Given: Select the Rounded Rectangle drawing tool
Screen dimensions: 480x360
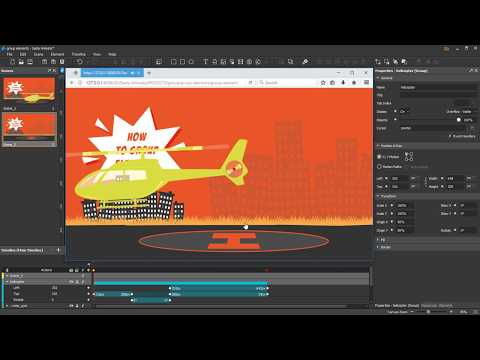Looking at the screenshot, I should [x=182, y=62].
